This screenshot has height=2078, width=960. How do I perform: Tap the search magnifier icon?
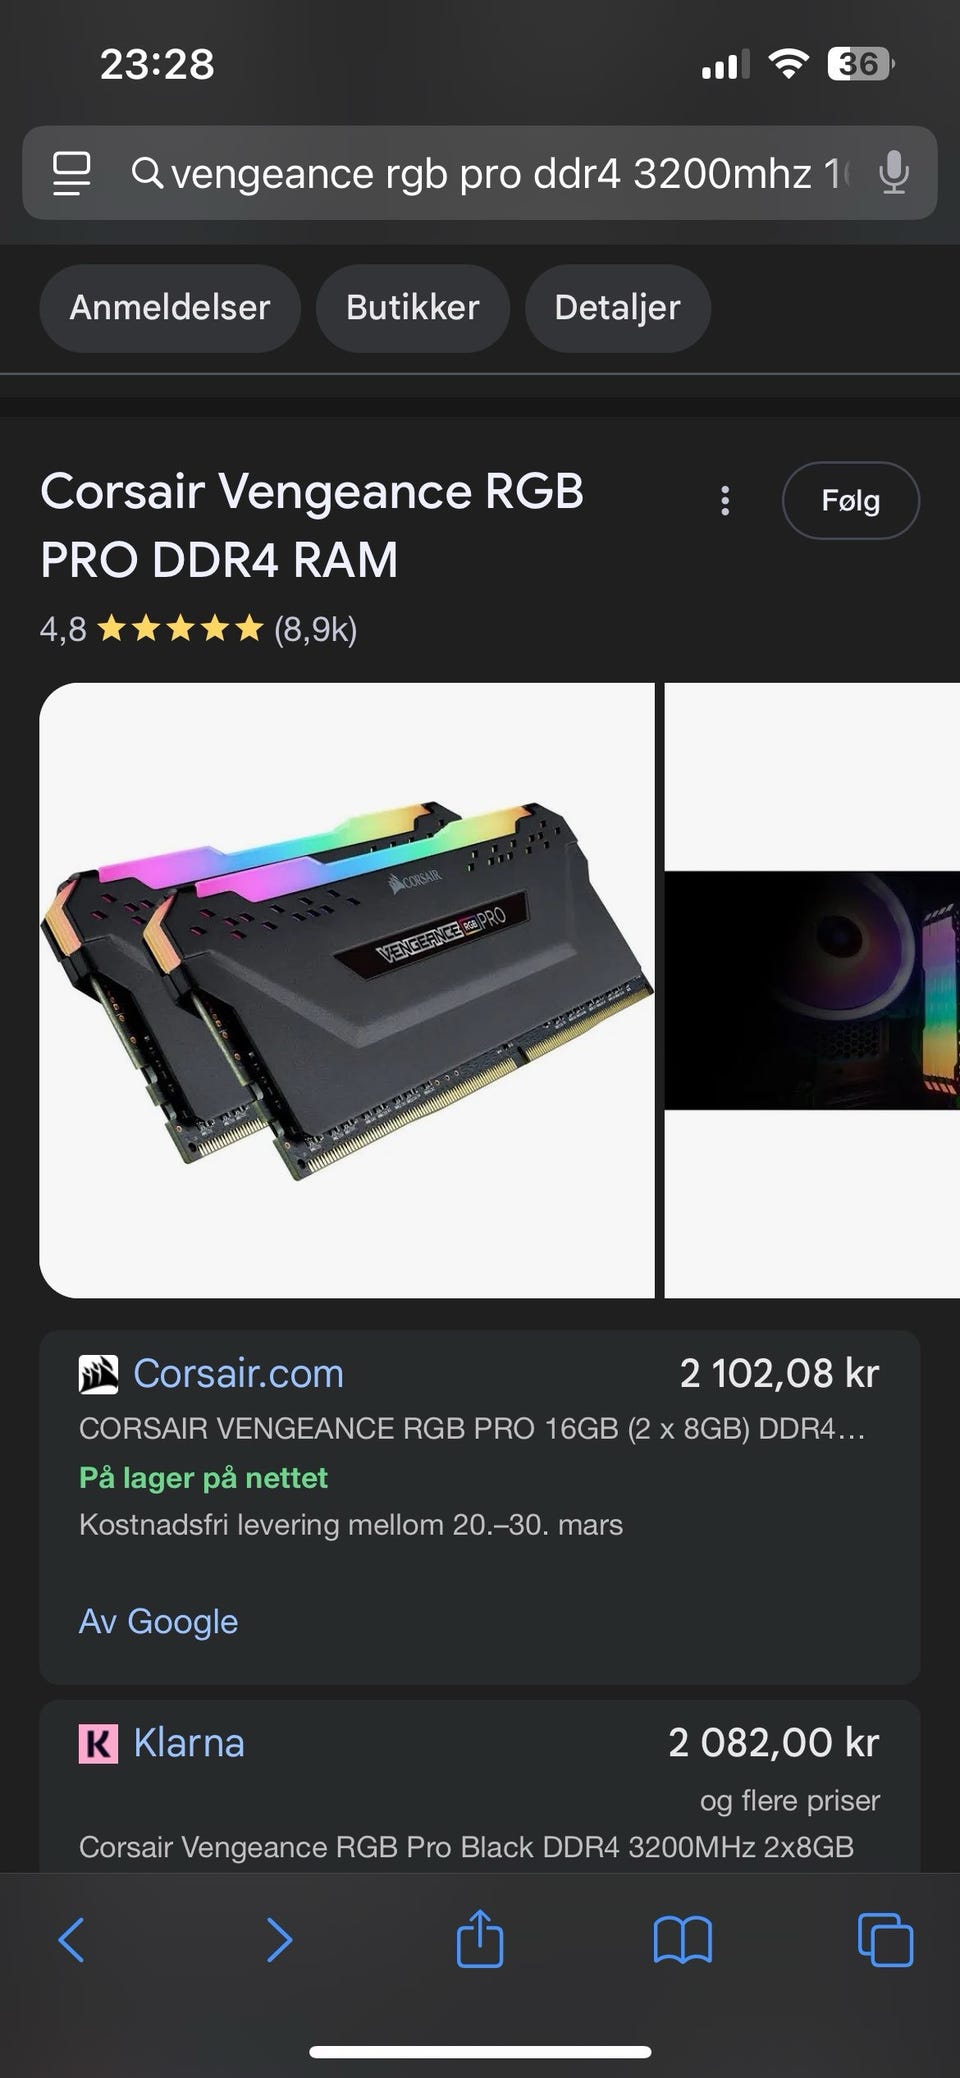coord(147,173)
